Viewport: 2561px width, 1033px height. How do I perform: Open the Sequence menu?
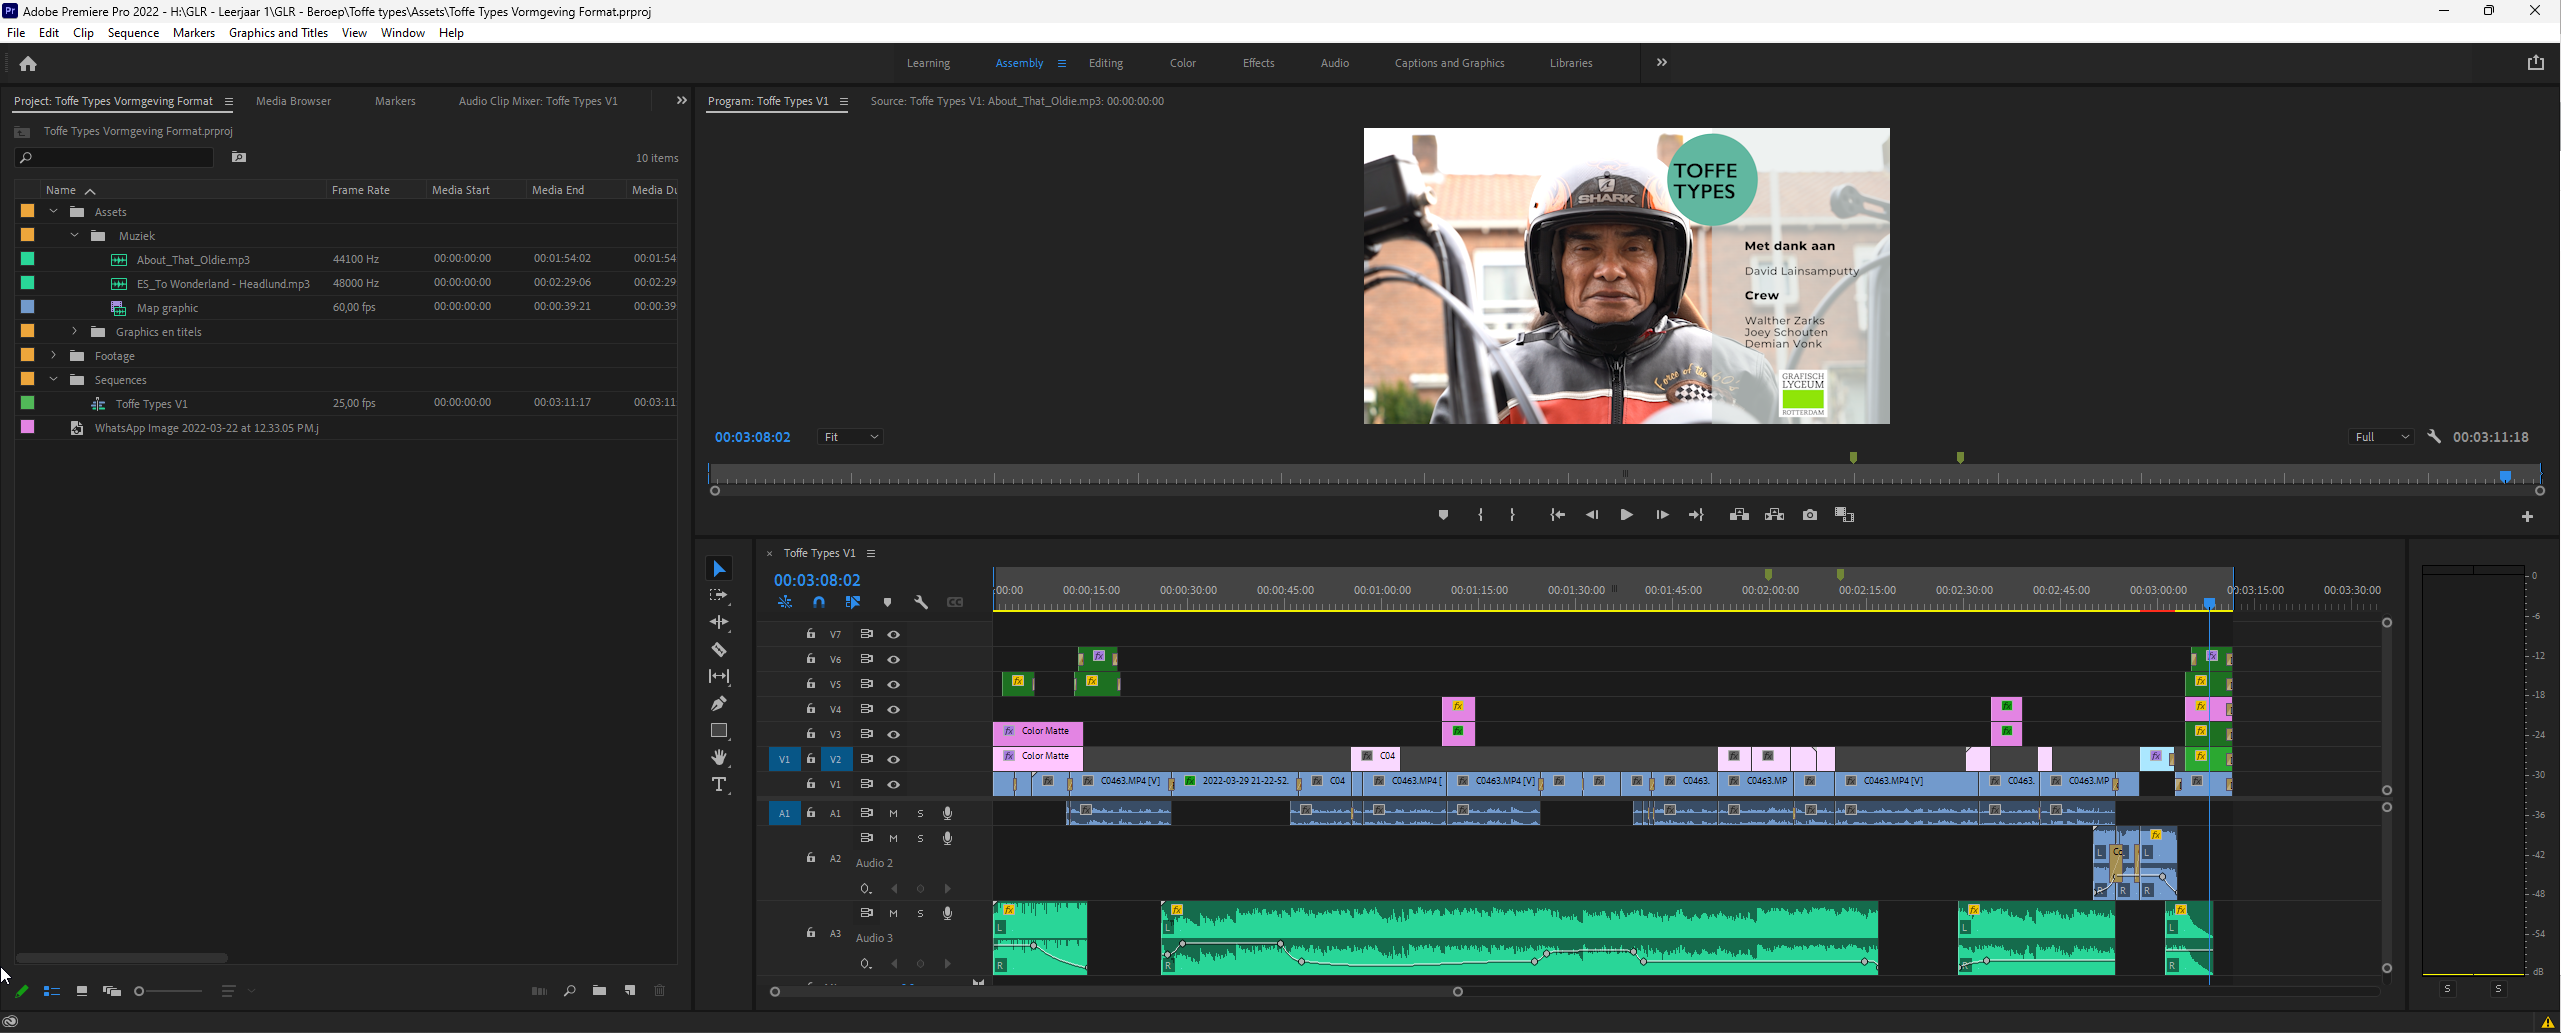click(133, 33)
